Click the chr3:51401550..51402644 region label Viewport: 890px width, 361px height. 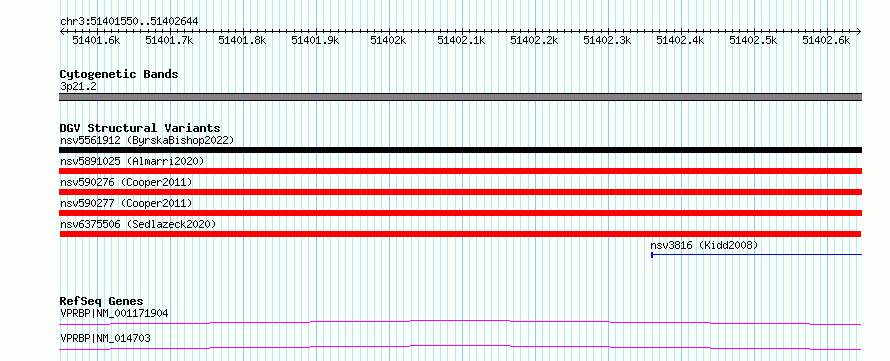(x=129, y=21)
